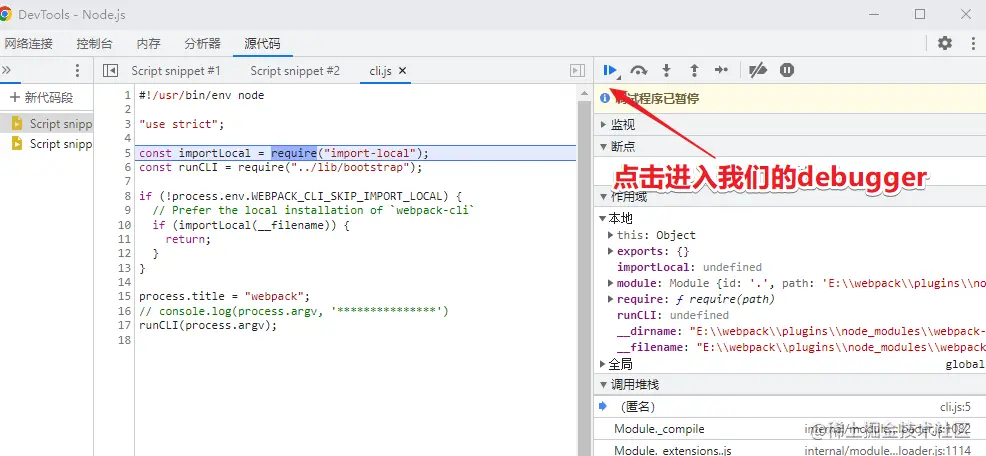Click the __dirname scope variable
Viewport: 986px width, 456px height.
[801, 331]
